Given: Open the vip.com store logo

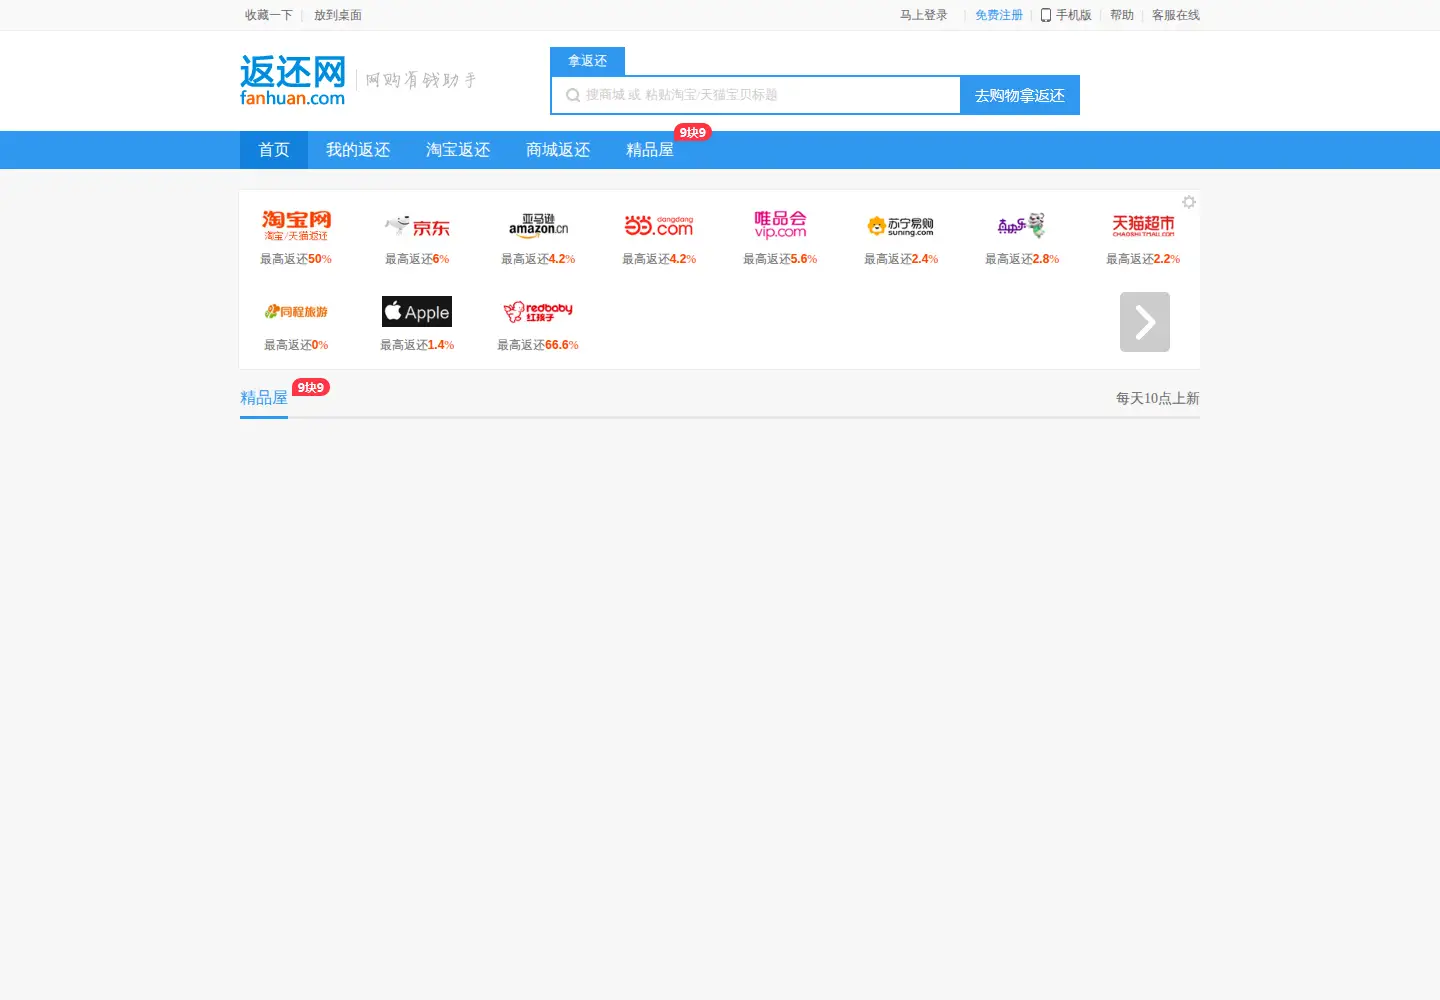Looking at the screenshot, I should 780,225.
